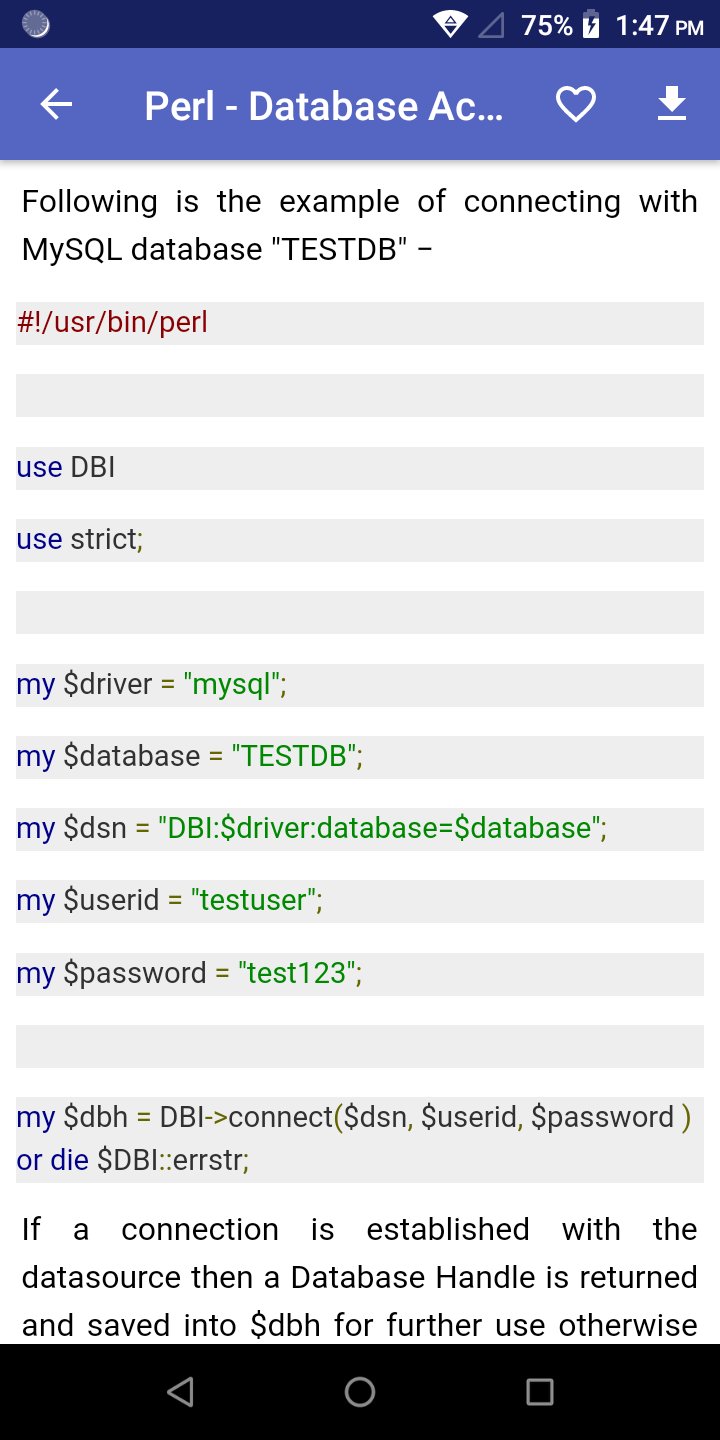Tap the battery status icon
The image size is (720, 1440).
[x=592, y=24]
